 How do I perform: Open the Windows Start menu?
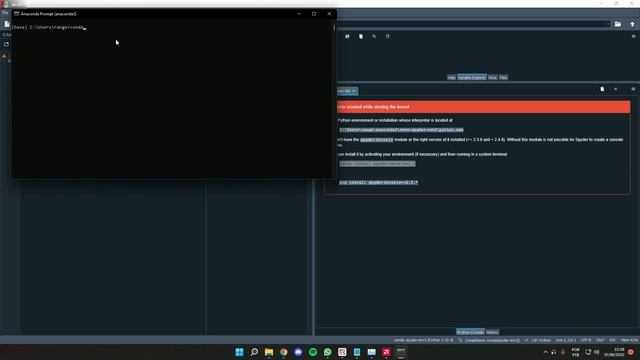click(240, 352)
